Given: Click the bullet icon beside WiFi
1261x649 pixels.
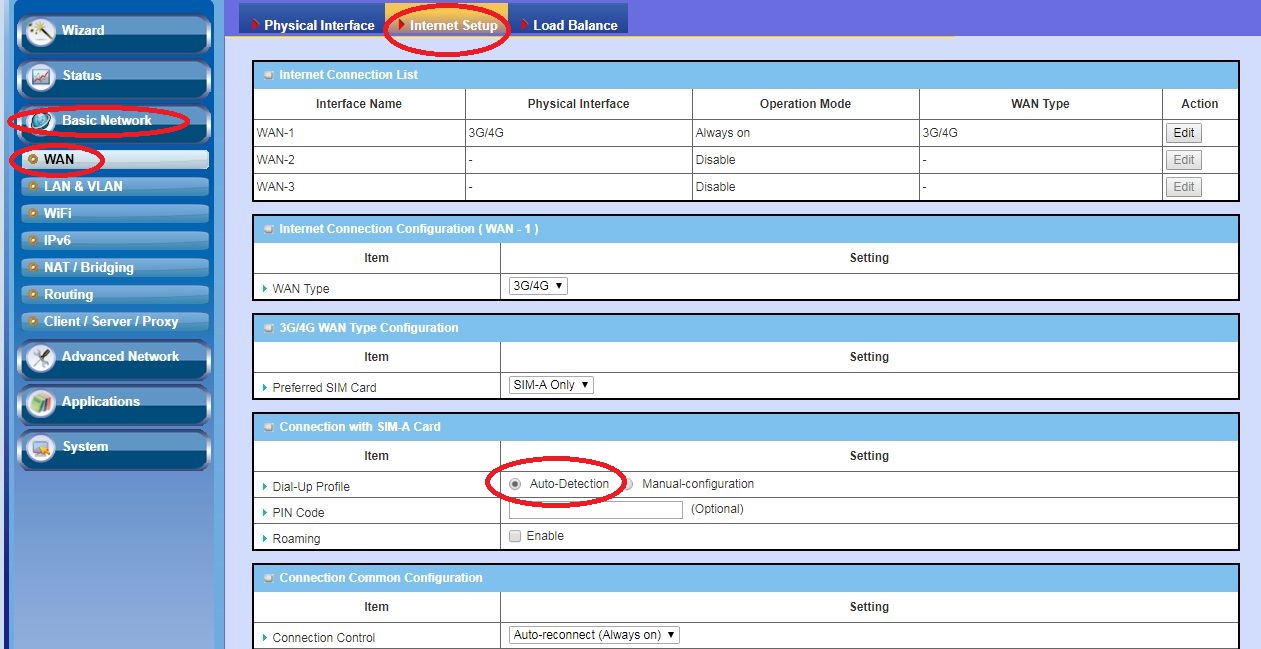Looking at the screenshot, I should [x=34, y=214].
